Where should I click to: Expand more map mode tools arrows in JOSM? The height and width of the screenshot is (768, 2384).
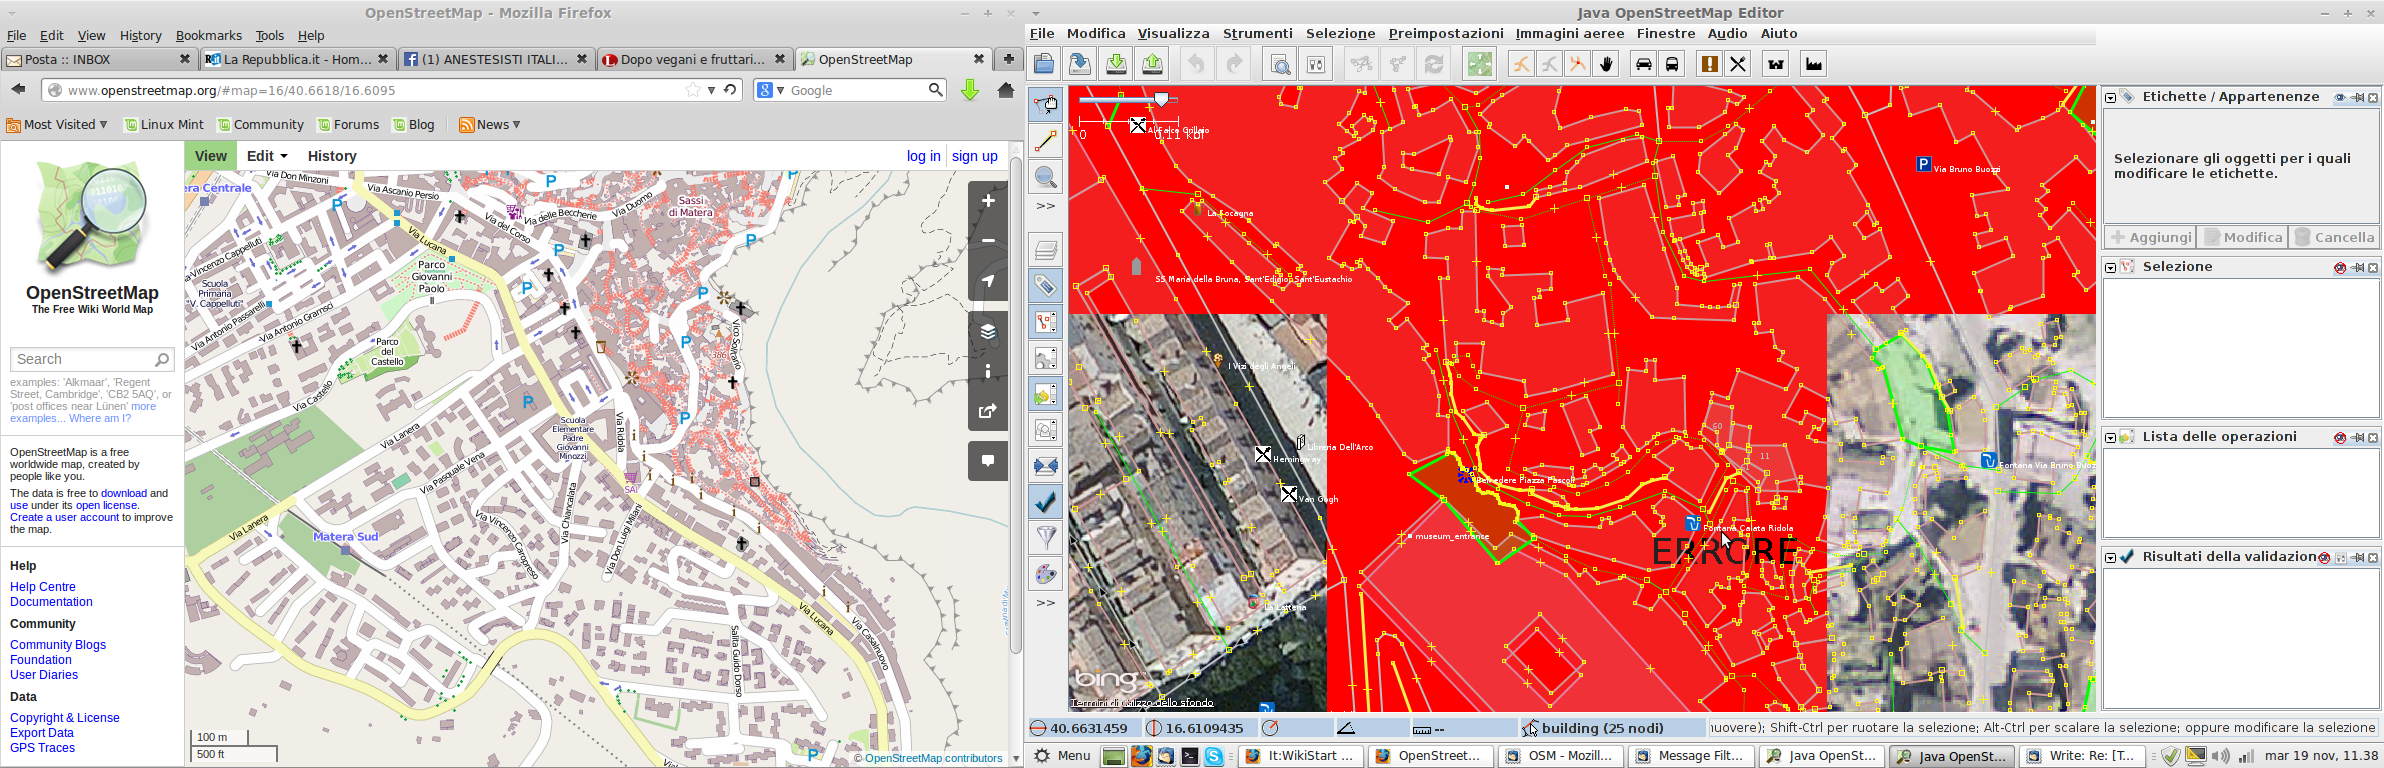[x=1045, y=206]
